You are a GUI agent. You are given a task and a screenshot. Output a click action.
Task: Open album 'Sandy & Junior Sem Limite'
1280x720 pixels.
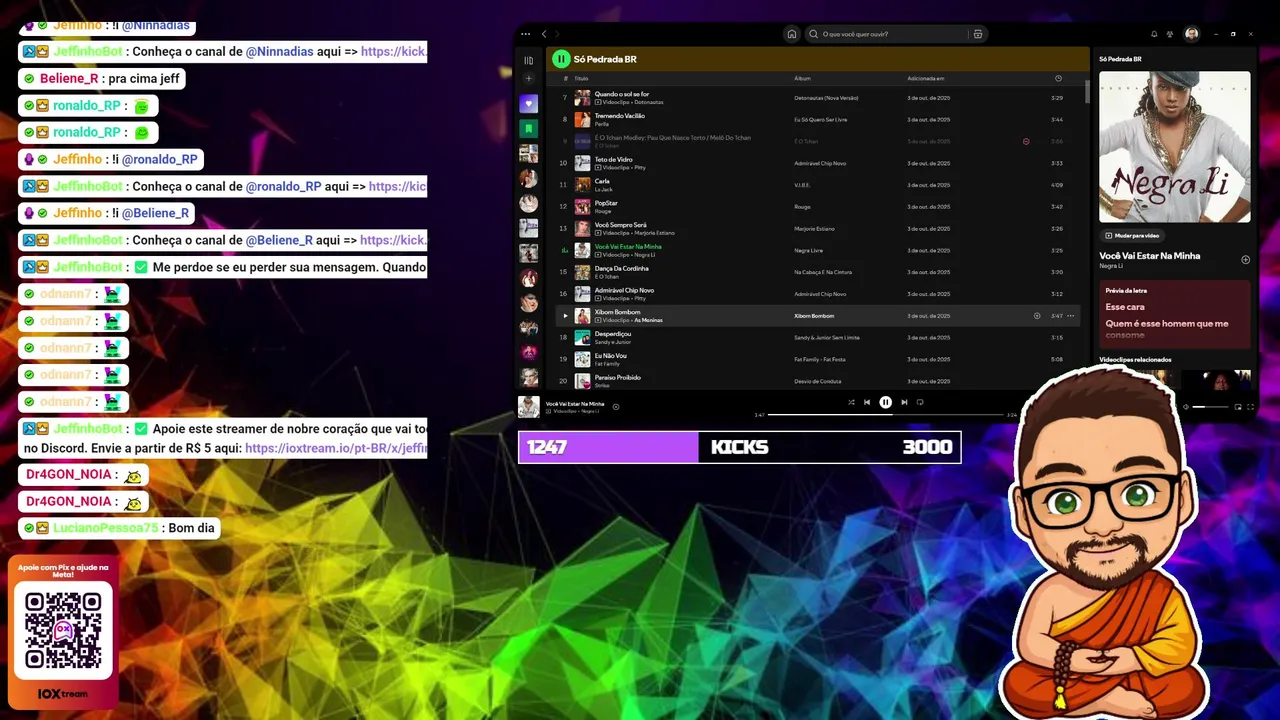tap(827, 338)
